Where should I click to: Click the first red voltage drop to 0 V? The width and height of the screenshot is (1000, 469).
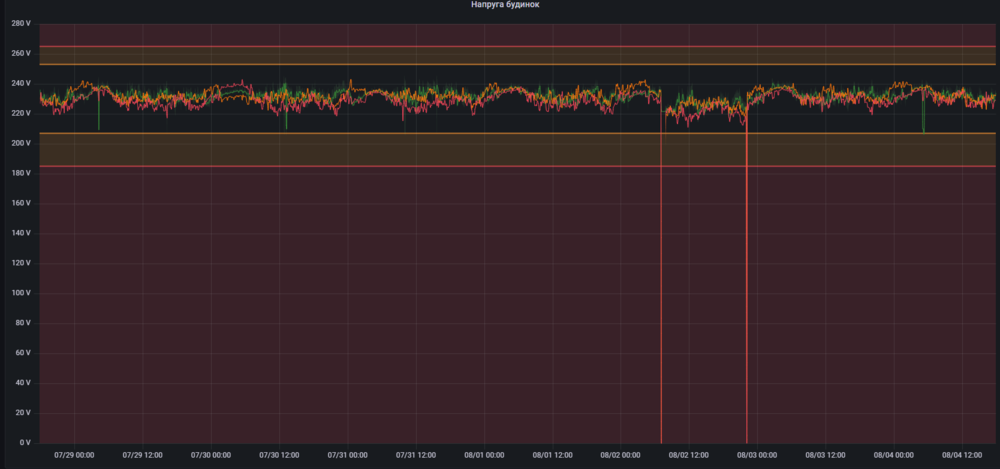(x=661, y=300)
